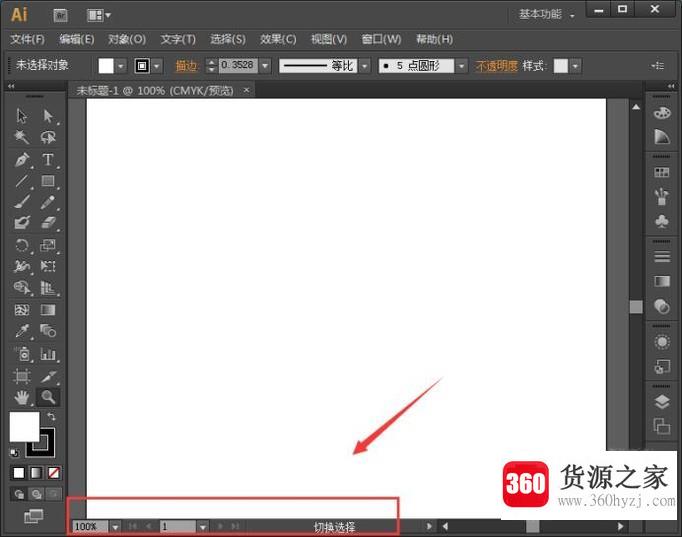Select the Hand tool

click(x=22, y=397)
